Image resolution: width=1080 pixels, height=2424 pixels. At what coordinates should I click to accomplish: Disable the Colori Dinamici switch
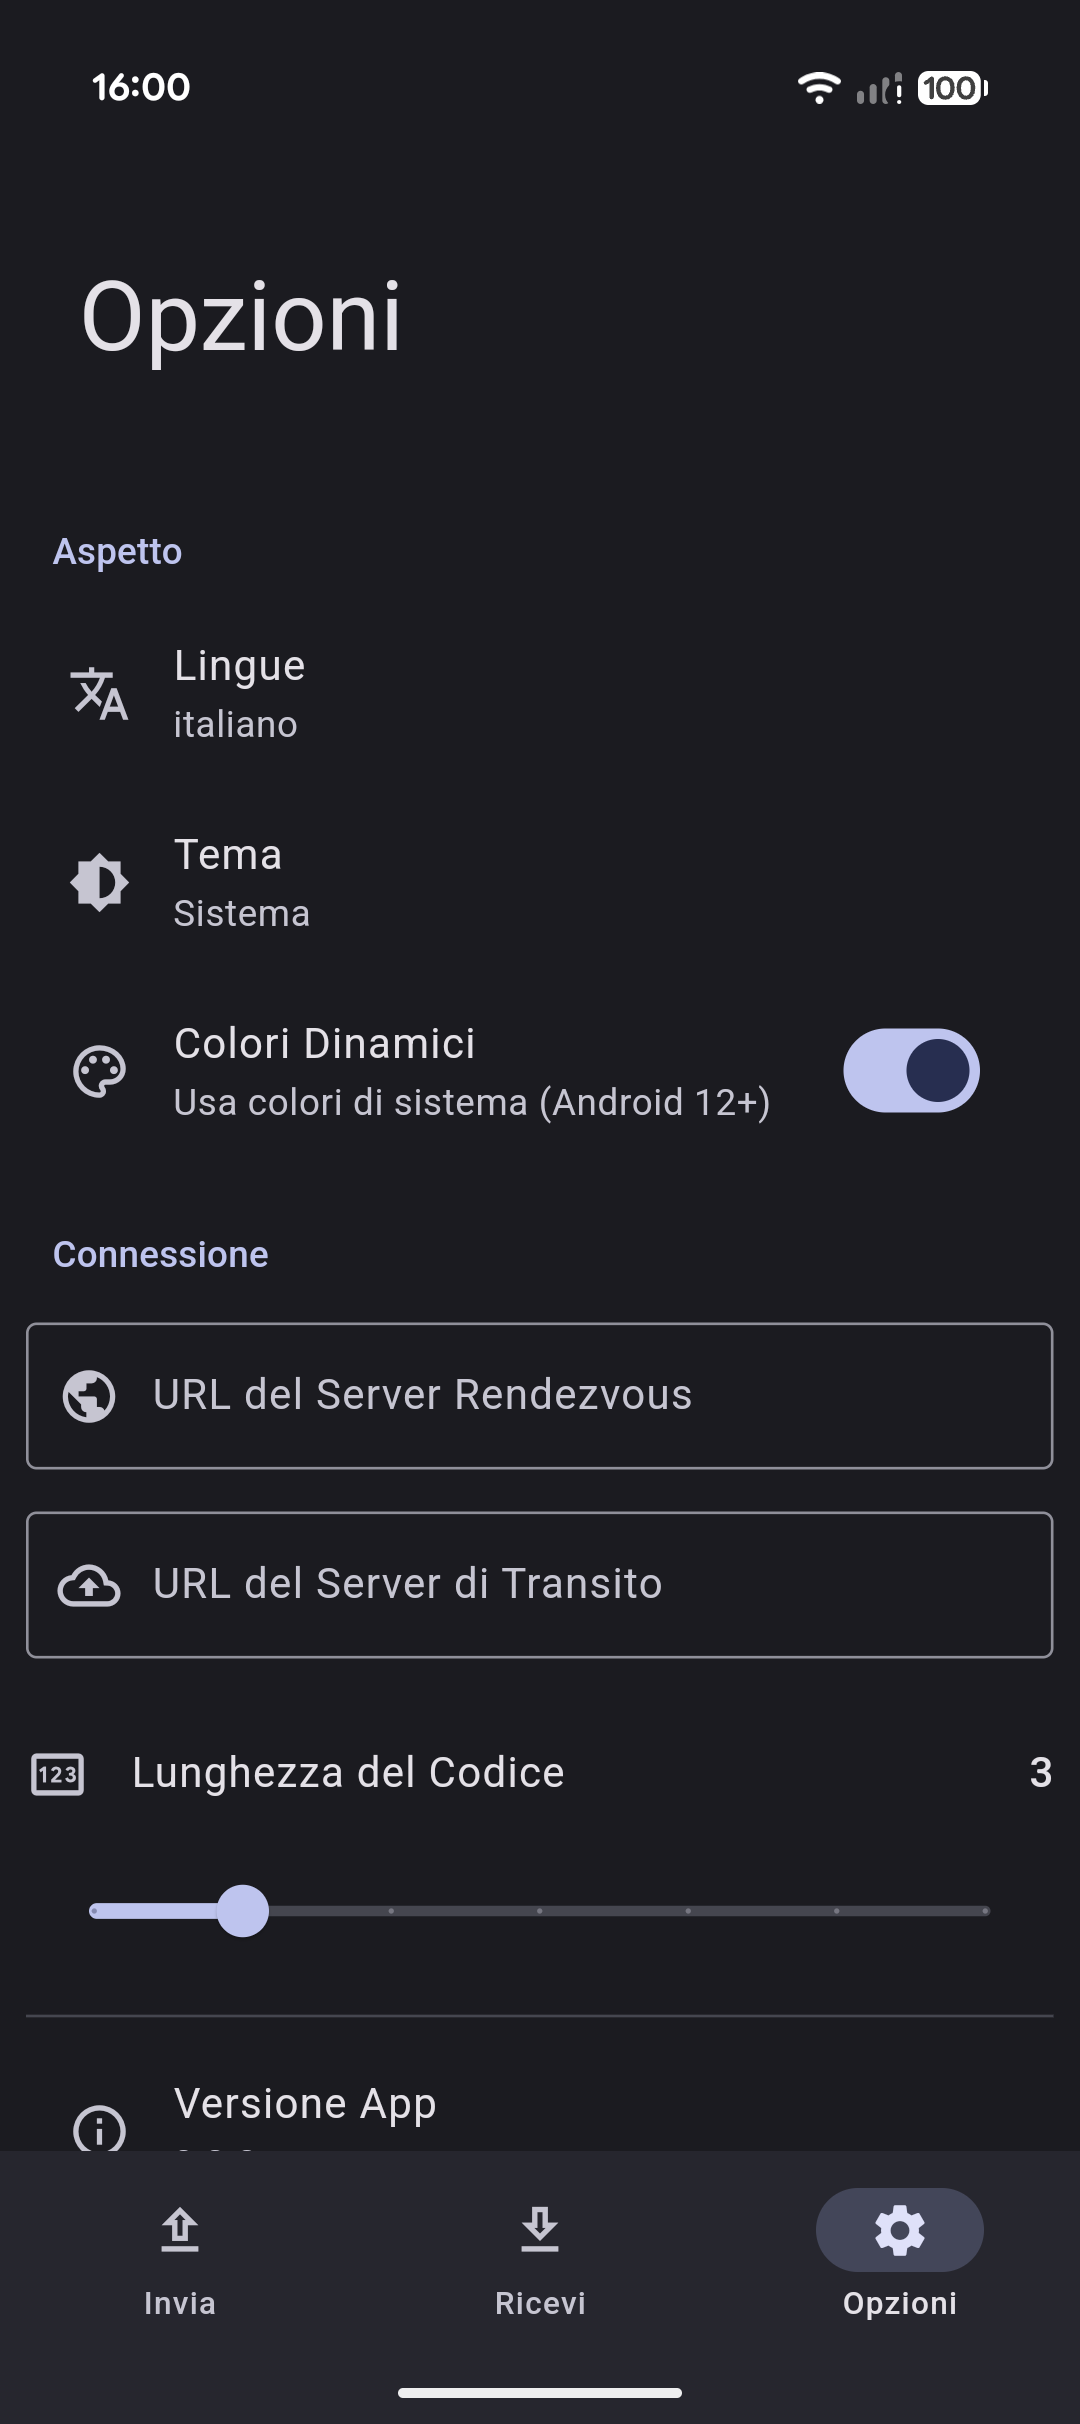pyautogui.click(x=910, y=1071)
